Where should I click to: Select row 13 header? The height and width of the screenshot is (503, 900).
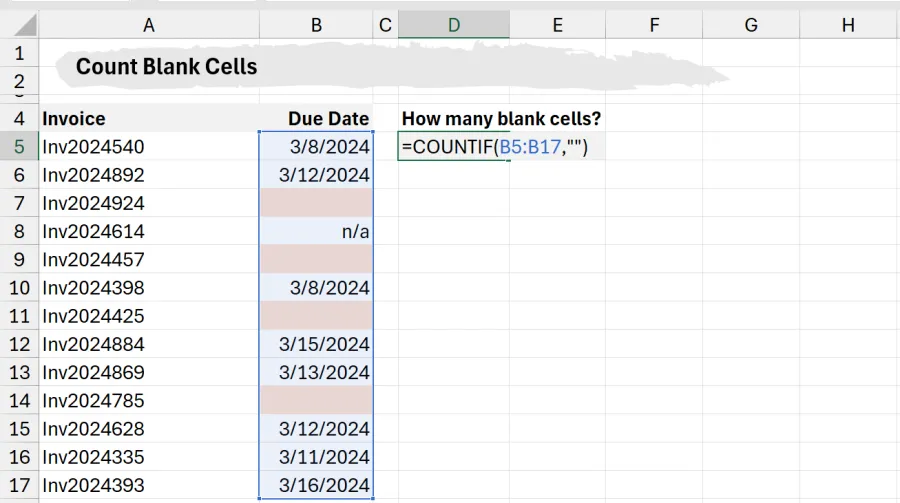tap(20, 372)
